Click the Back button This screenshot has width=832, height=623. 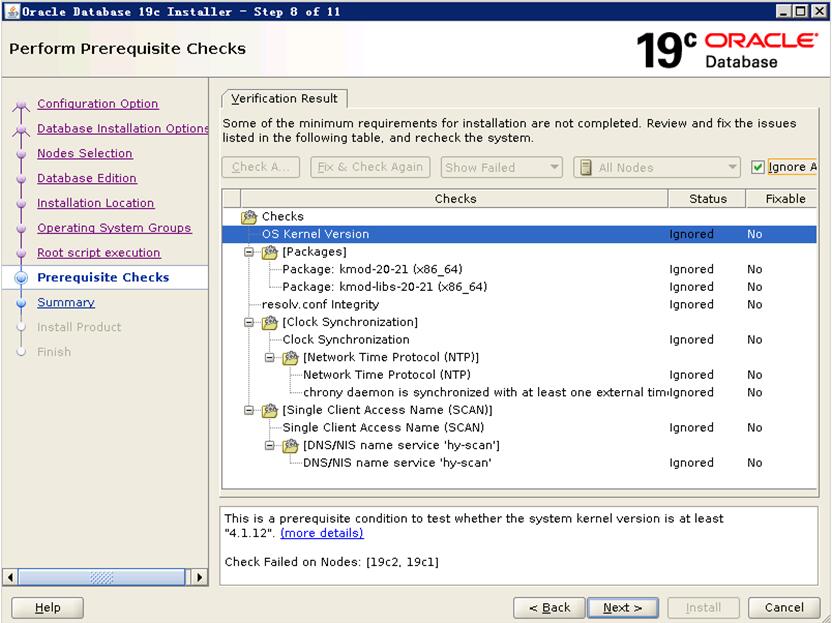549,608
